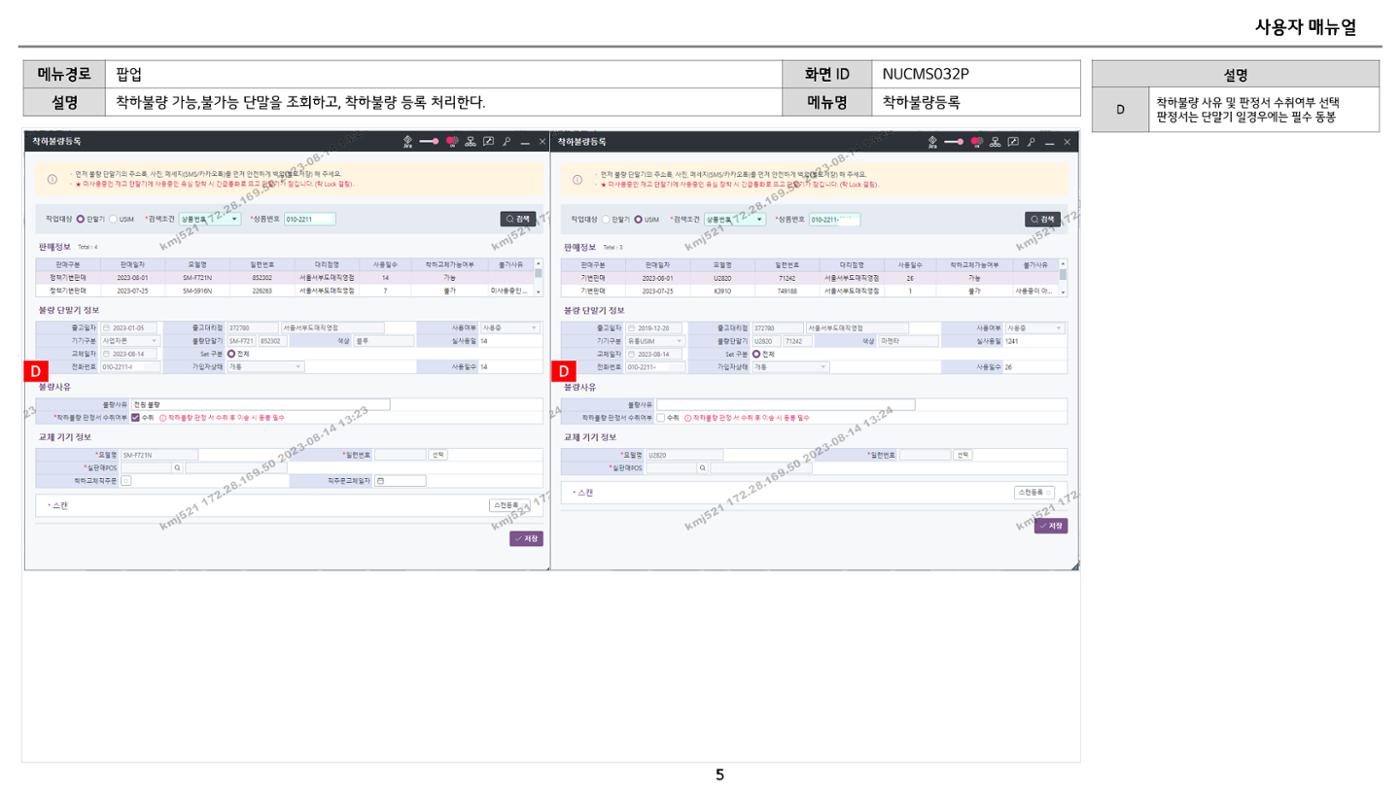This screenshot has height=788, width=1400.
Task: Open the 직주문교체일자 calendar in the left window
Action: pyautogui.click(x=381, y=481)
